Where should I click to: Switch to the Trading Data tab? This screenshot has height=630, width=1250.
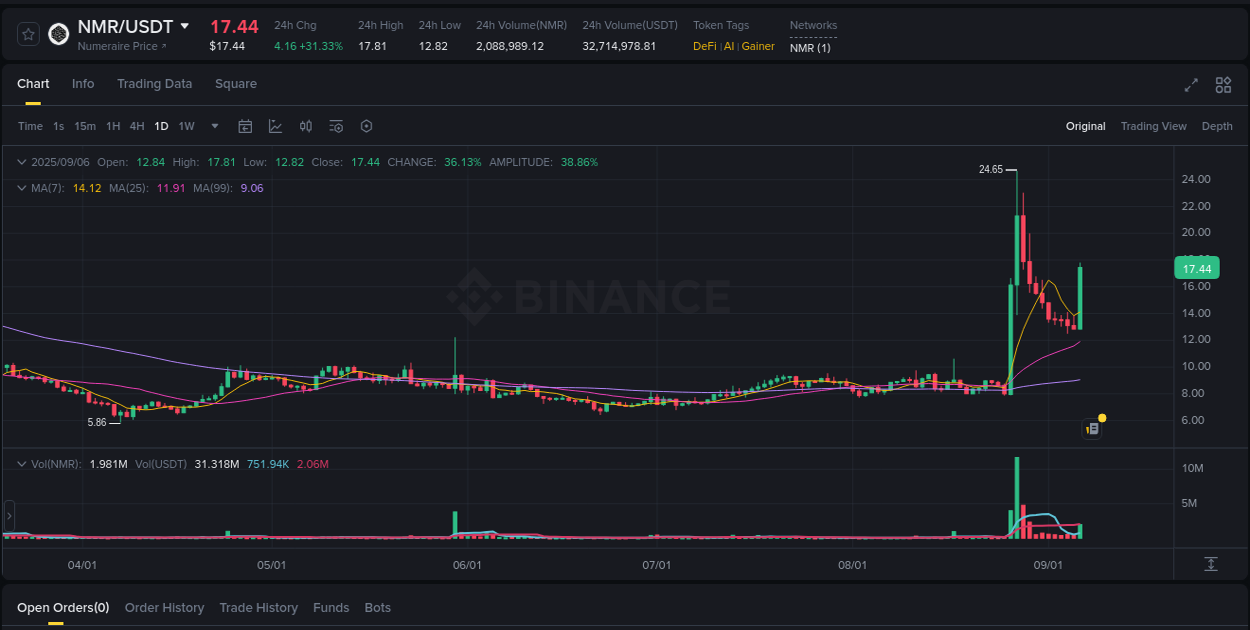coord(154,84)
